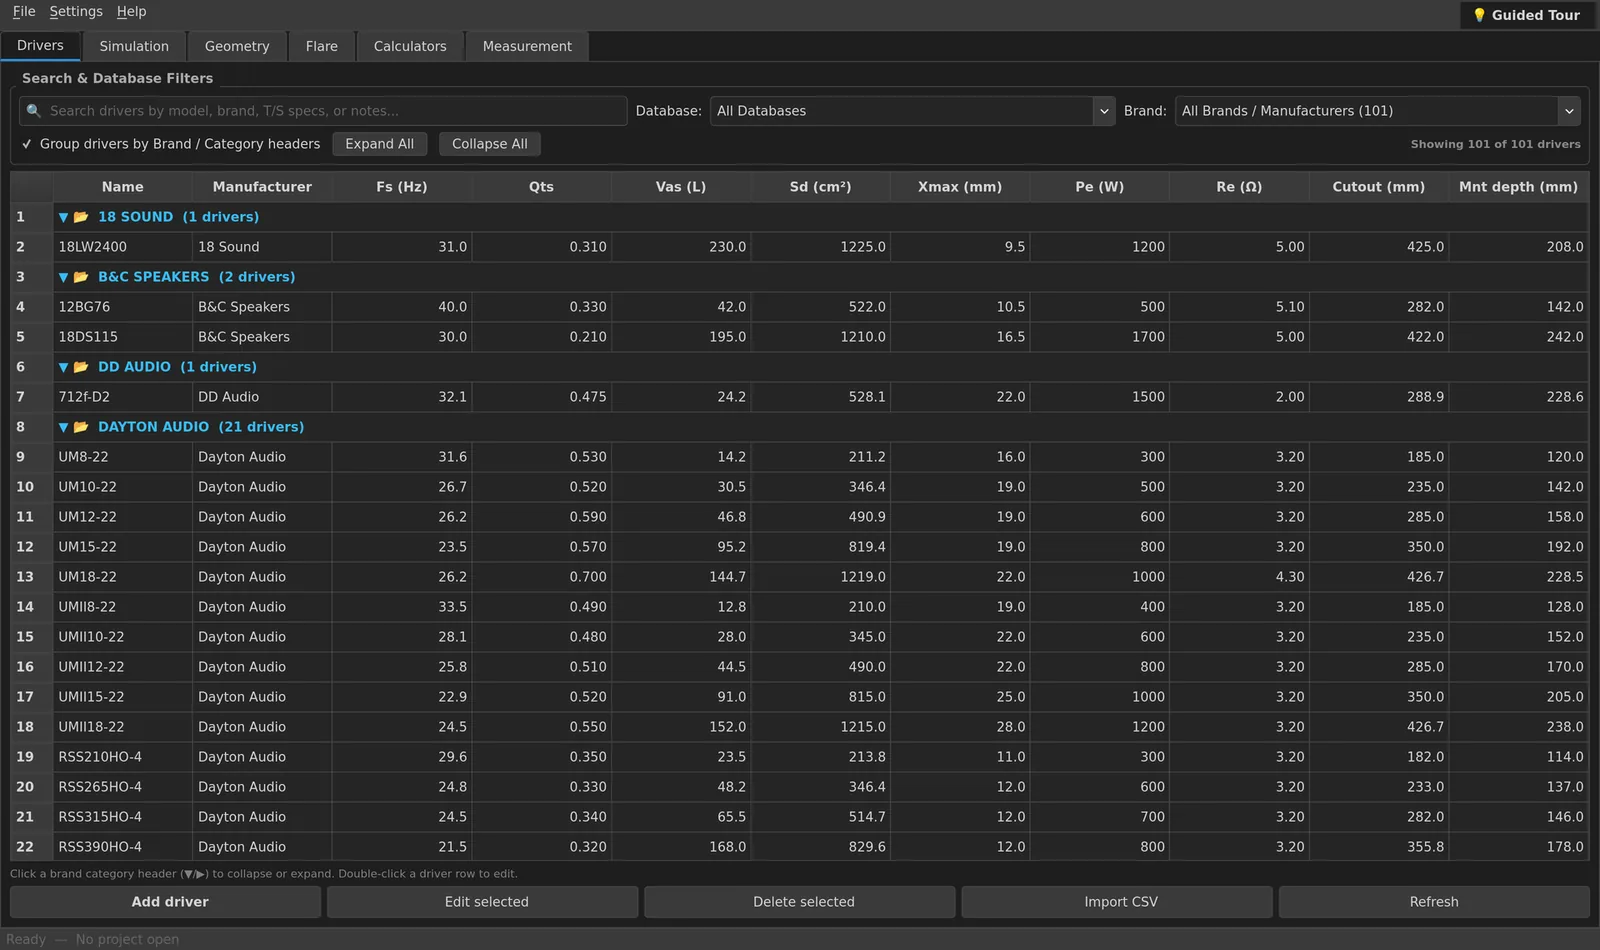Collapse the 18 SOUND group triangle
Screen dimensions: 1600x950
coord(63,217)
